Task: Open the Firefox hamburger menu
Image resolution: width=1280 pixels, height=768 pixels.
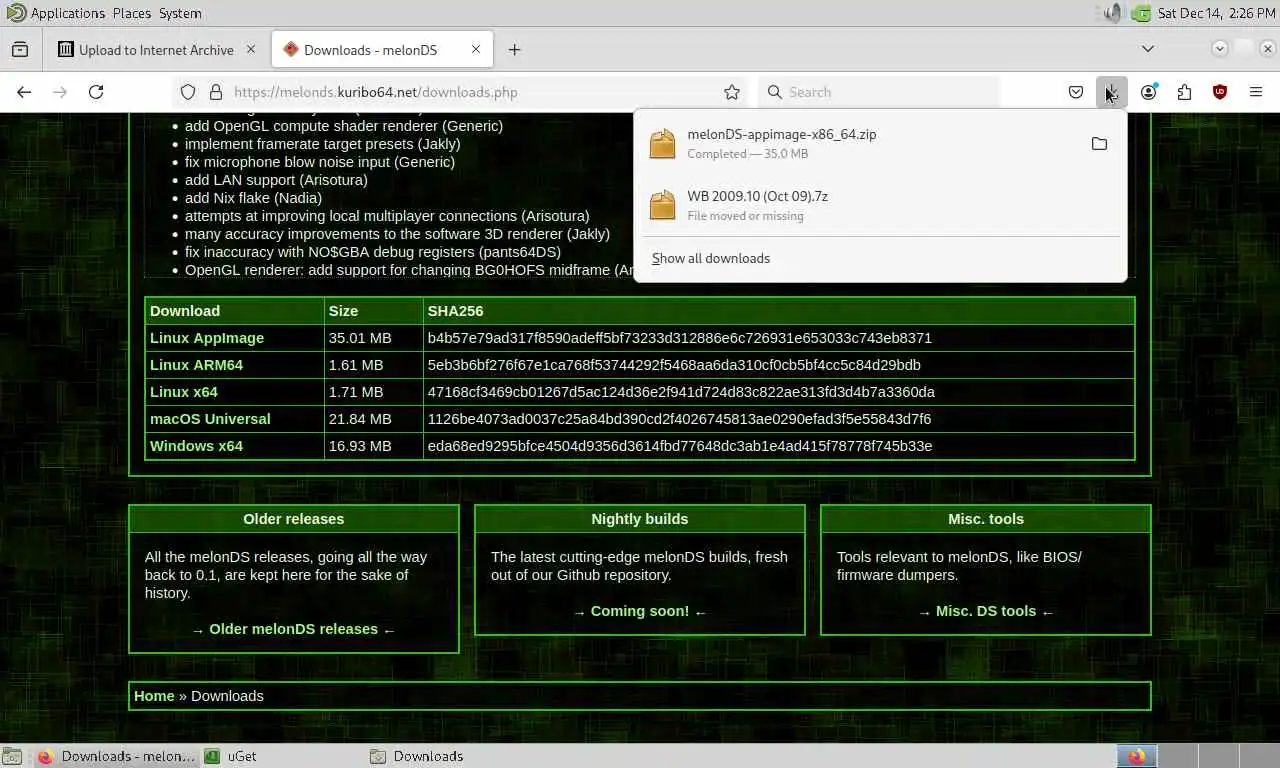Action: pyautogui.click(x=1256, y=92)
